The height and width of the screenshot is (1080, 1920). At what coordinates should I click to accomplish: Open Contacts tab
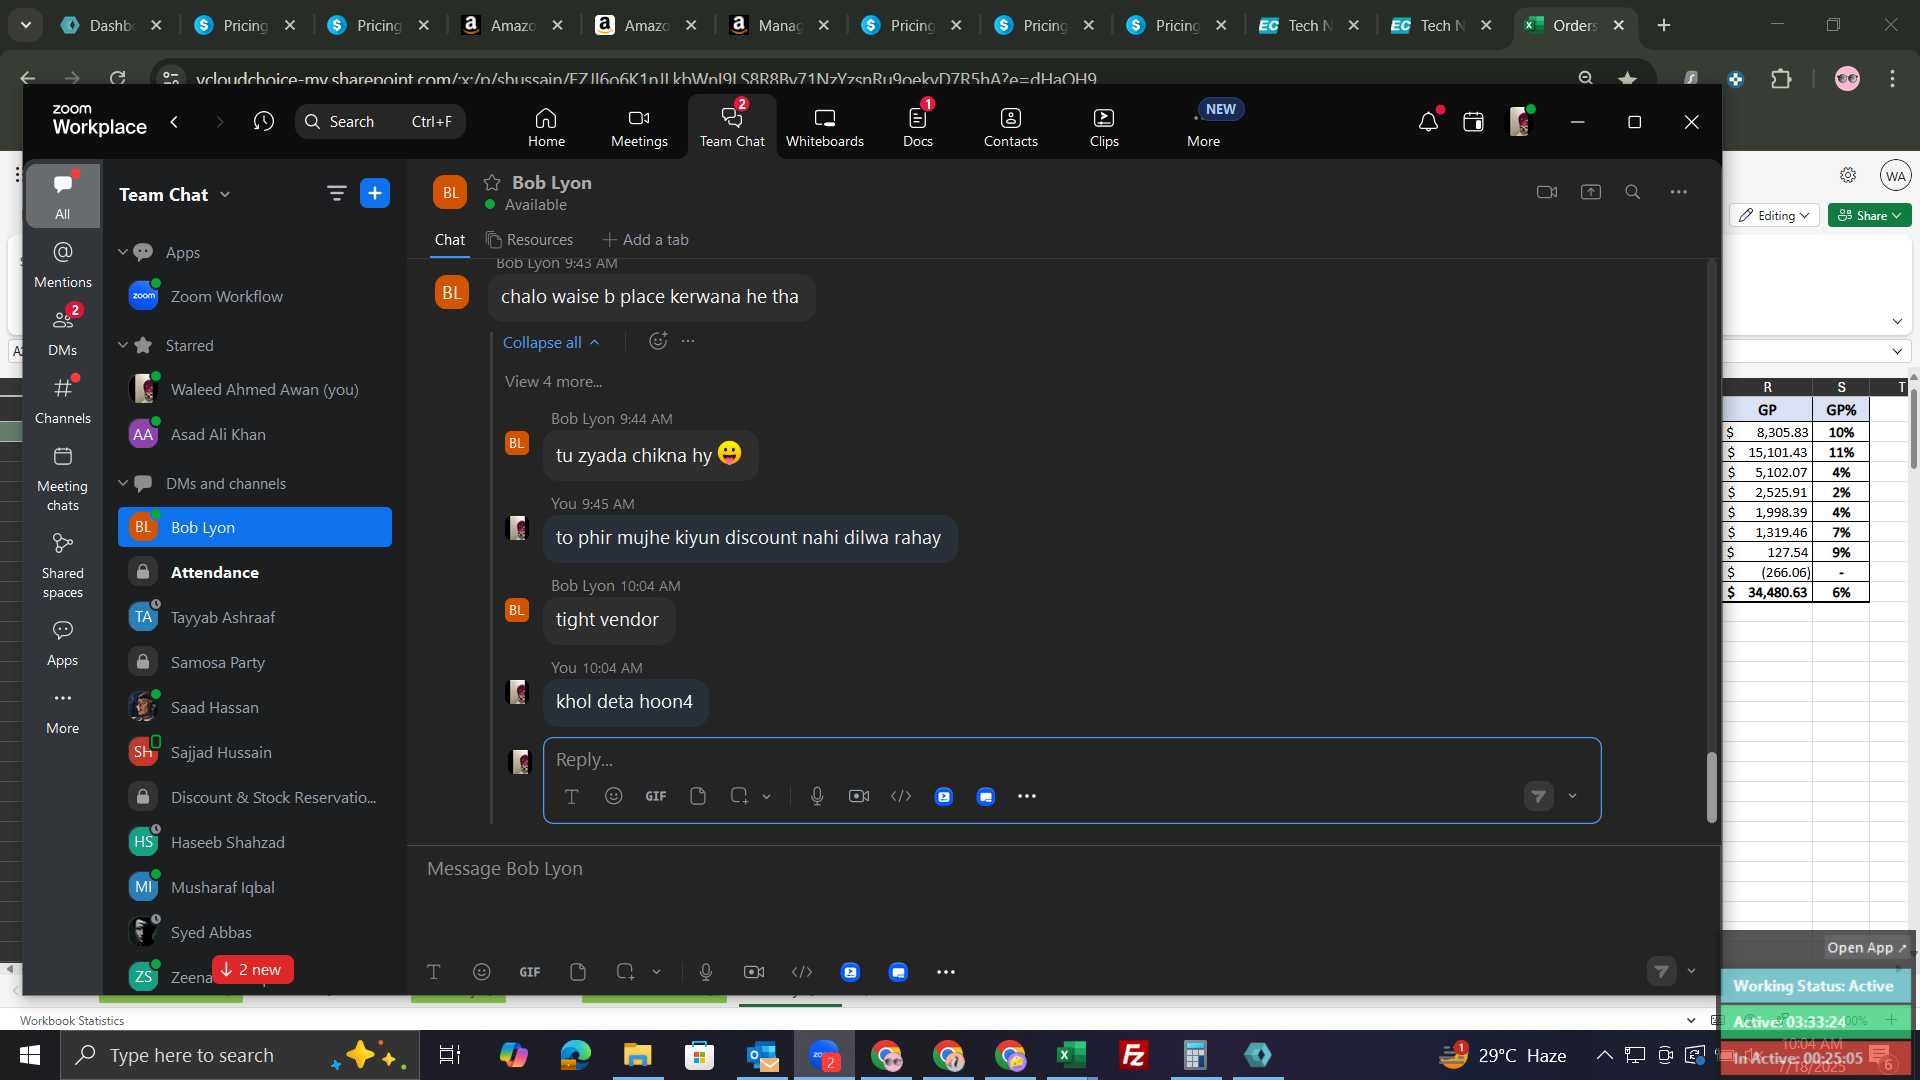pyautogui.click(x=1010, y=127)
